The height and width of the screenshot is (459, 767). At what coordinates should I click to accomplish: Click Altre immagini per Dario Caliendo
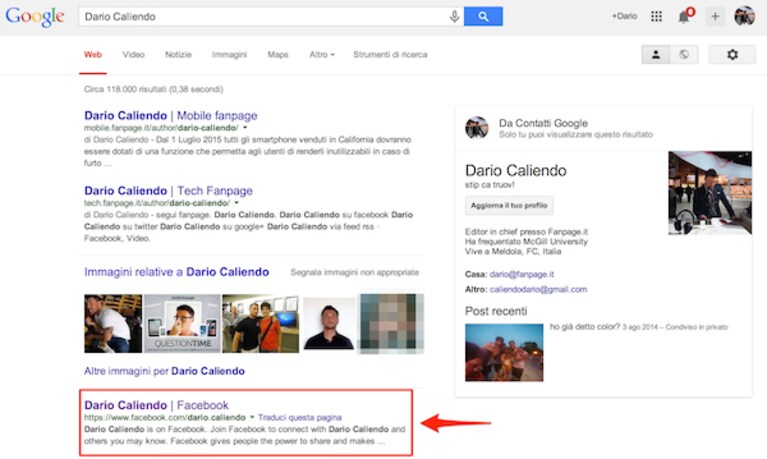[164, 371]
